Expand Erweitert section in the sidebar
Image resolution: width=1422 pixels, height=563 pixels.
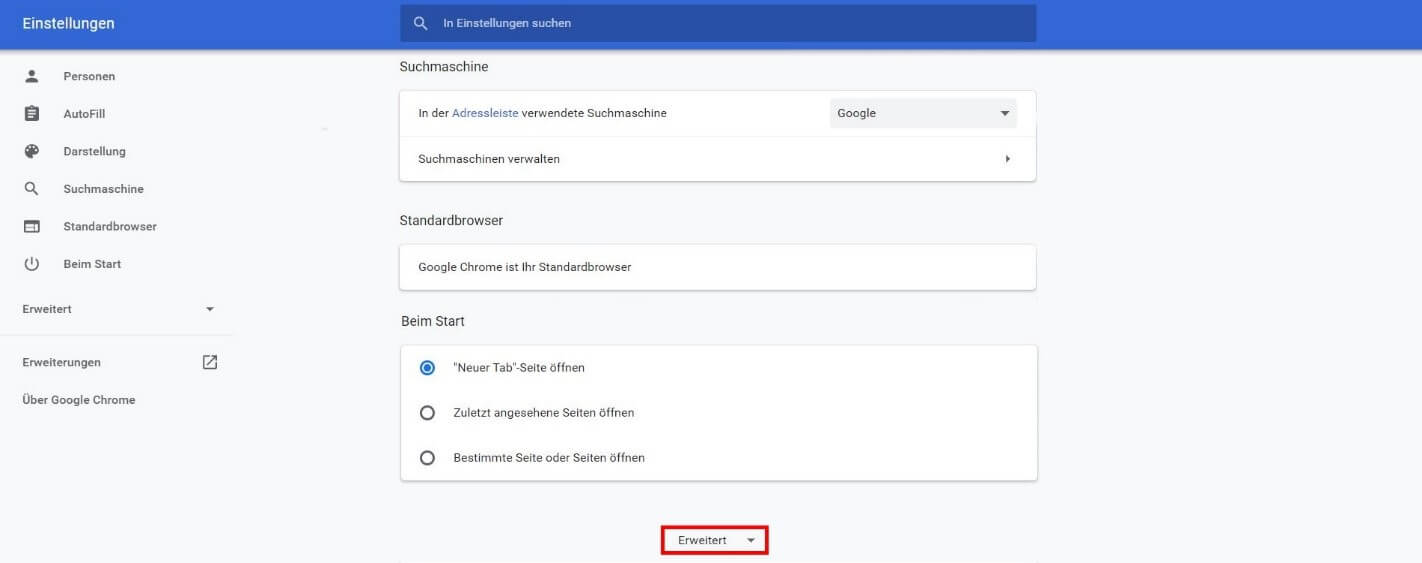coord(118,309)
